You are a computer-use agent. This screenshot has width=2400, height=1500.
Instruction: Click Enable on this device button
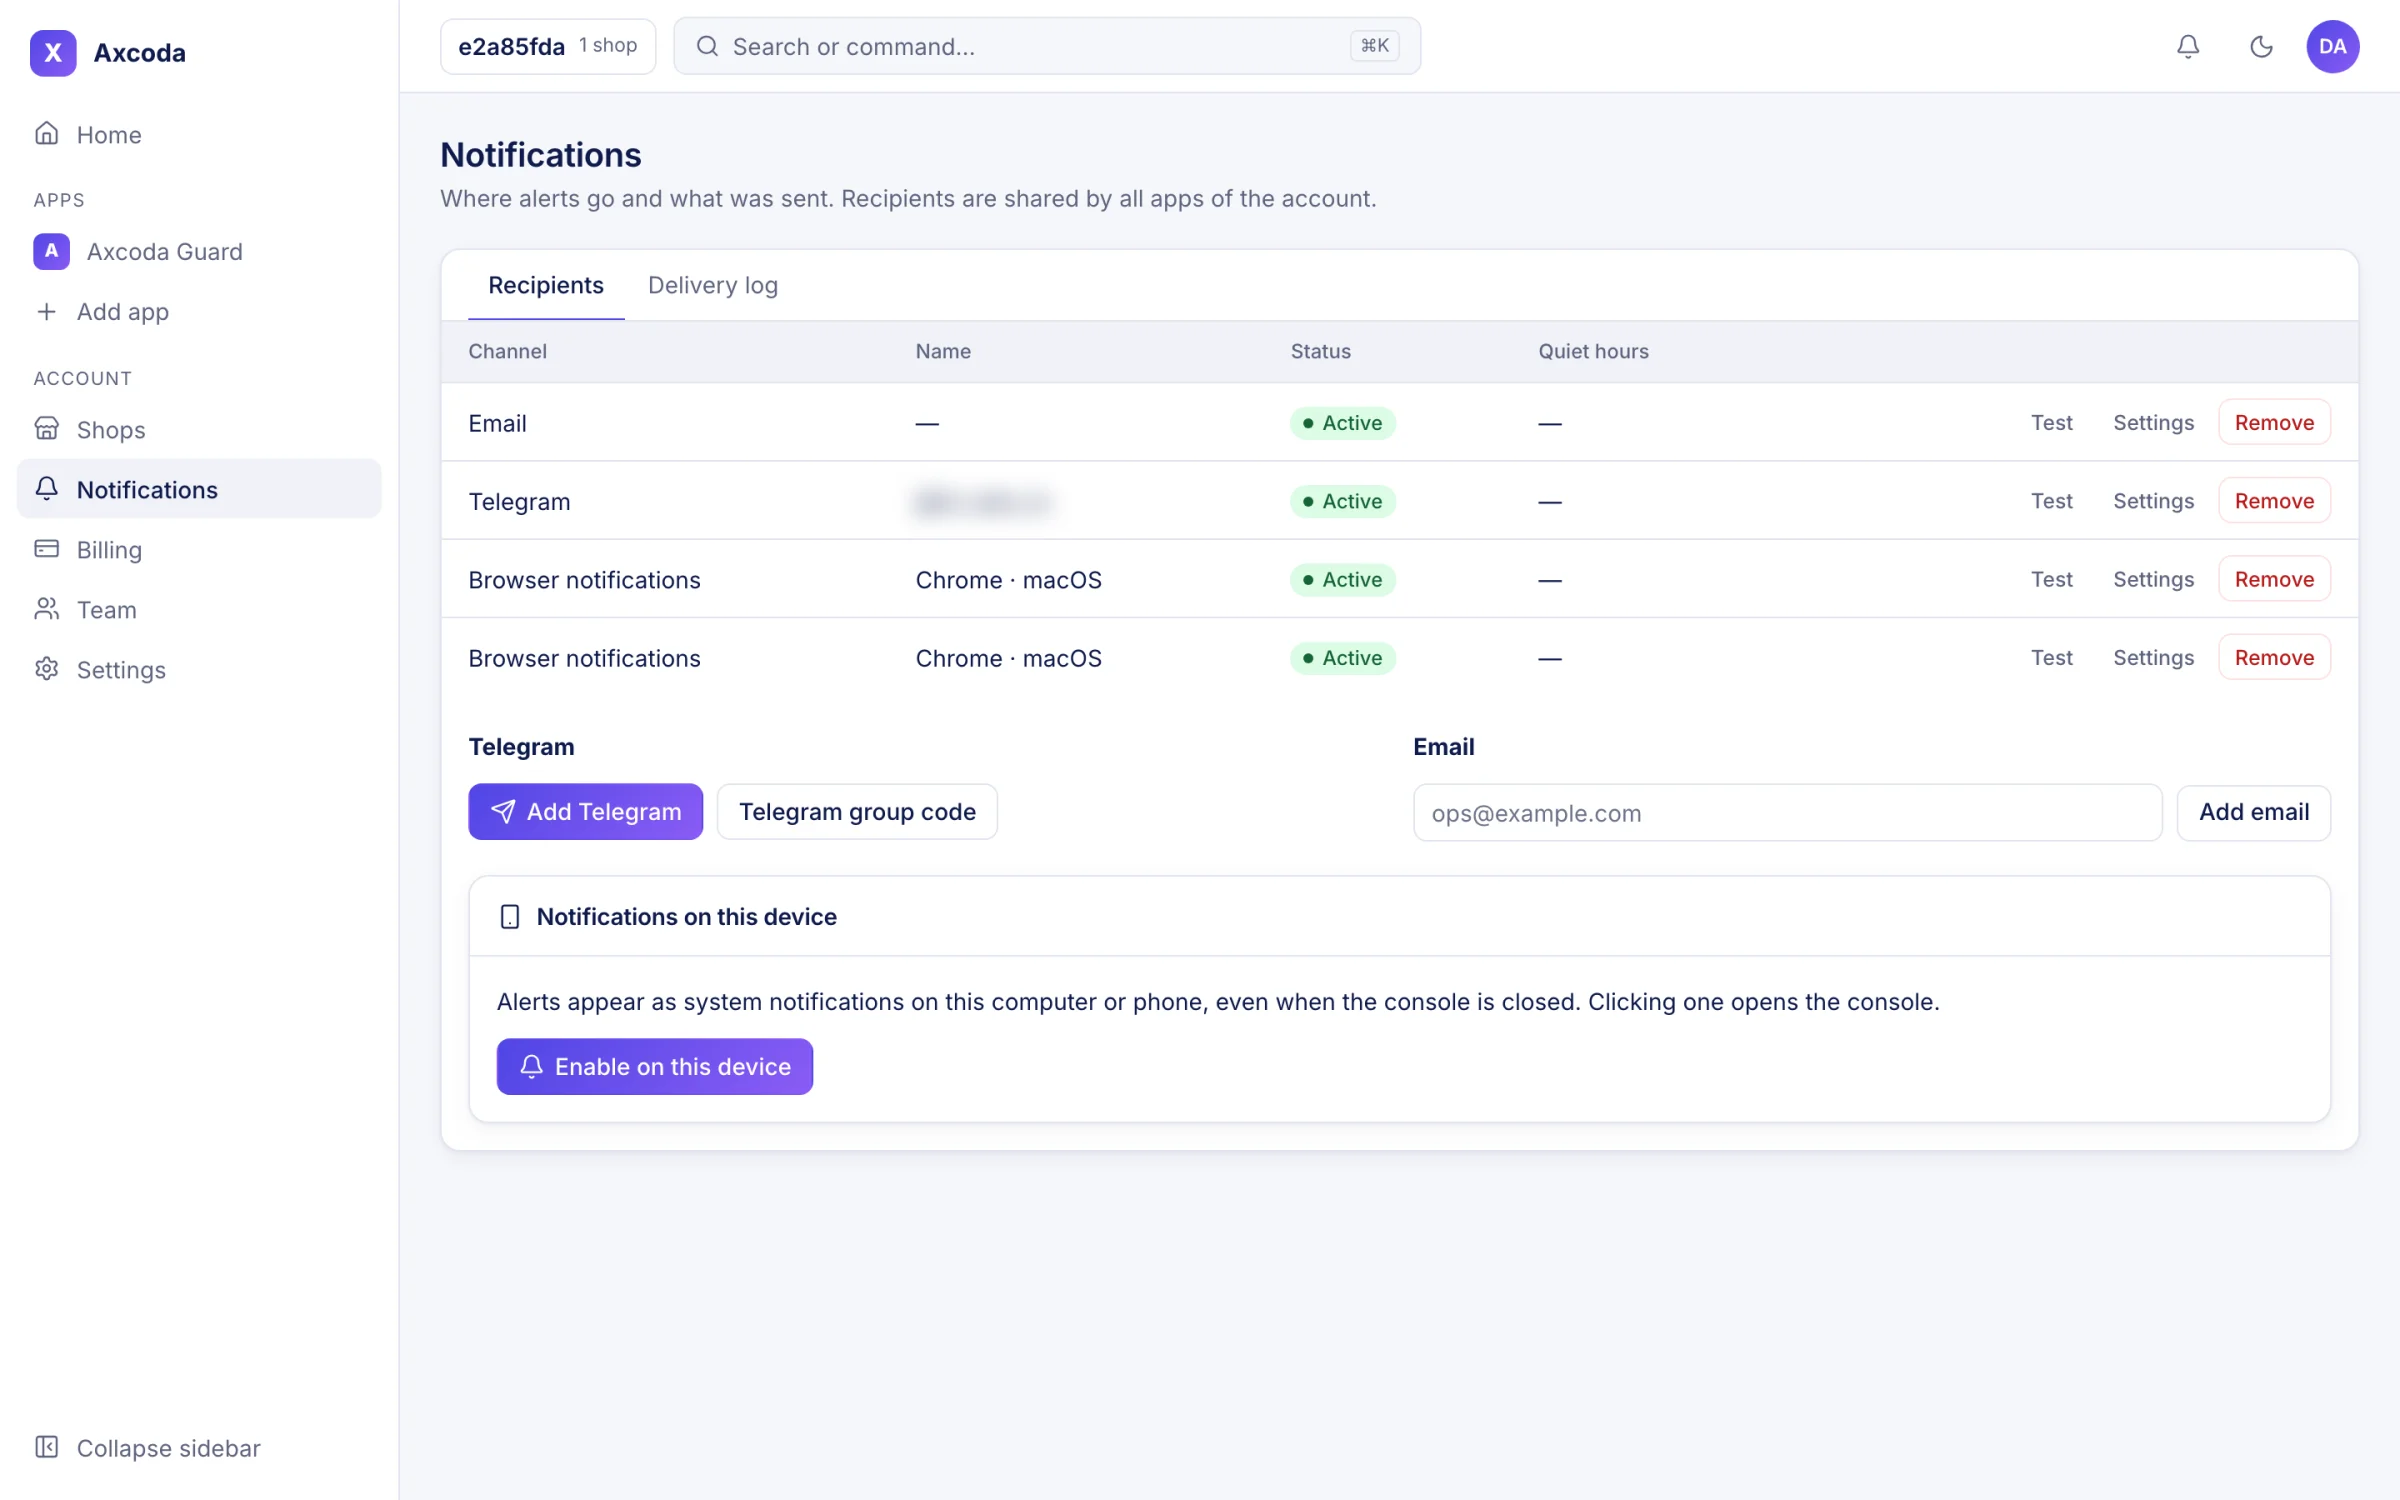tap(655, 1066)
